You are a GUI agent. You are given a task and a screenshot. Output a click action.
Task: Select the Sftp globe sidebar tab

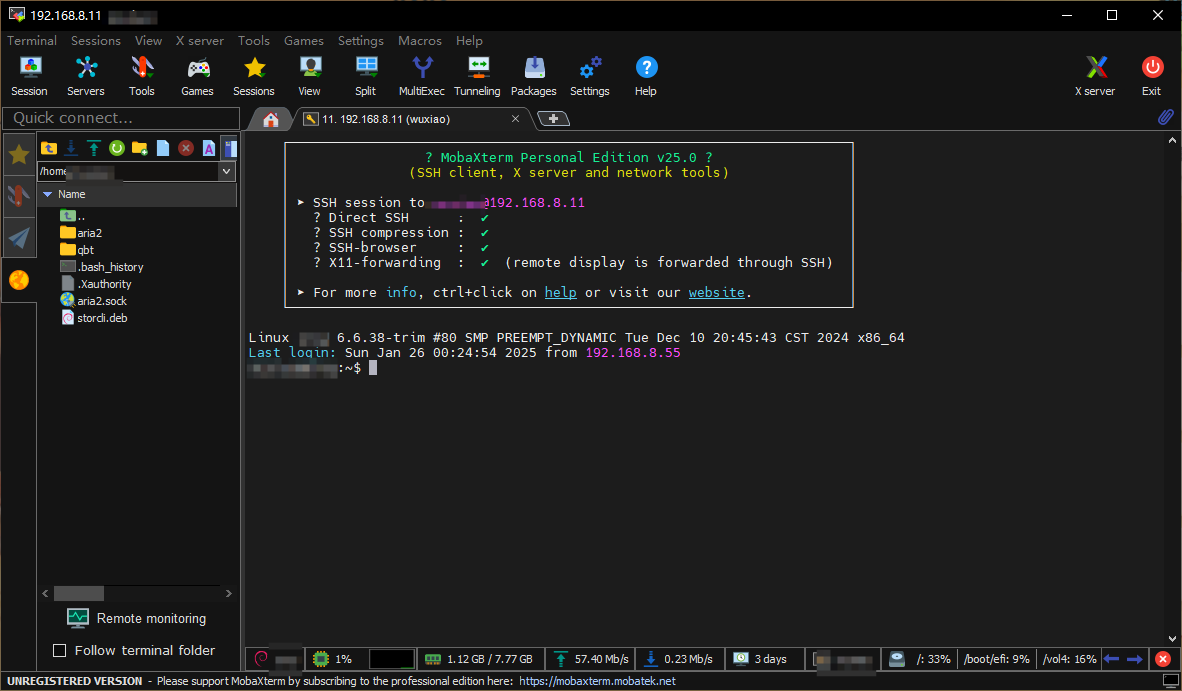click(x=19, y=280)
